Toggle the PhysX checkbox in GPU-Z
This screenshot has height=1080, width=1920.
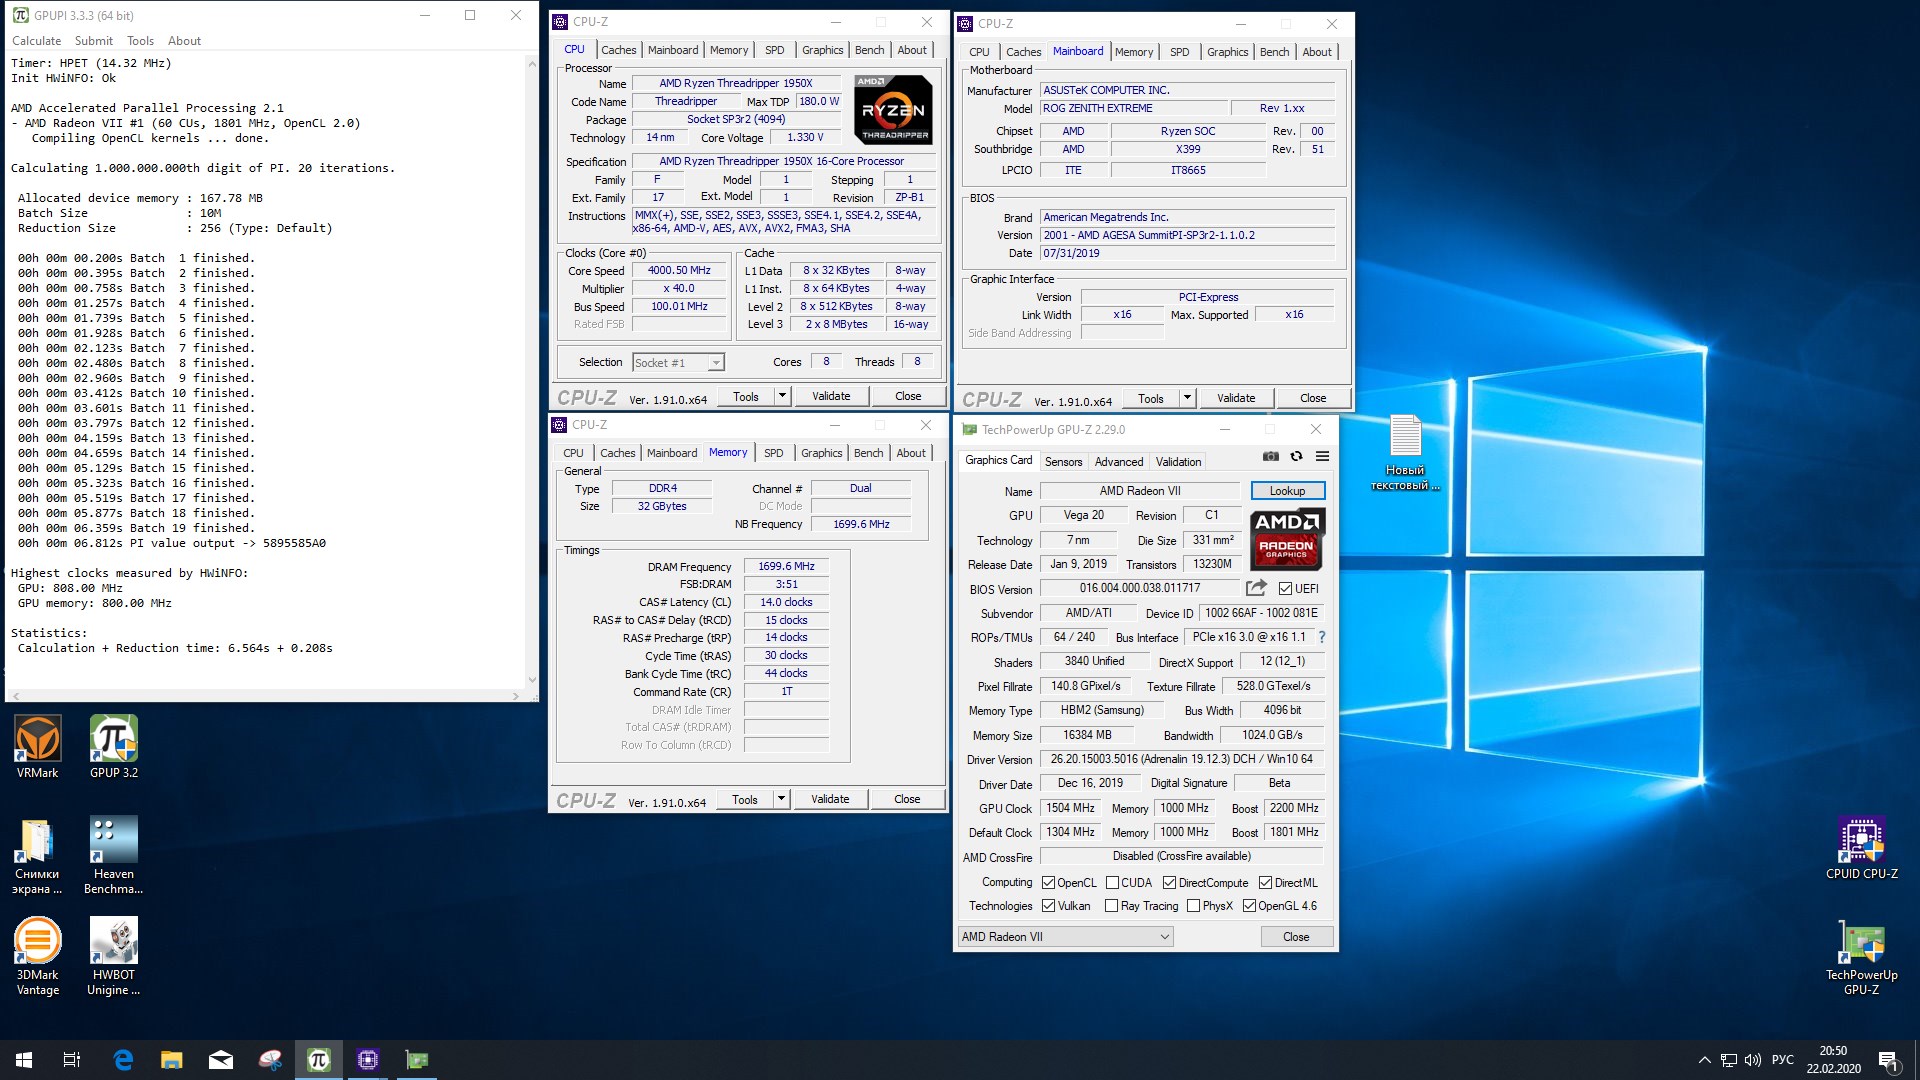(1193, 906)
